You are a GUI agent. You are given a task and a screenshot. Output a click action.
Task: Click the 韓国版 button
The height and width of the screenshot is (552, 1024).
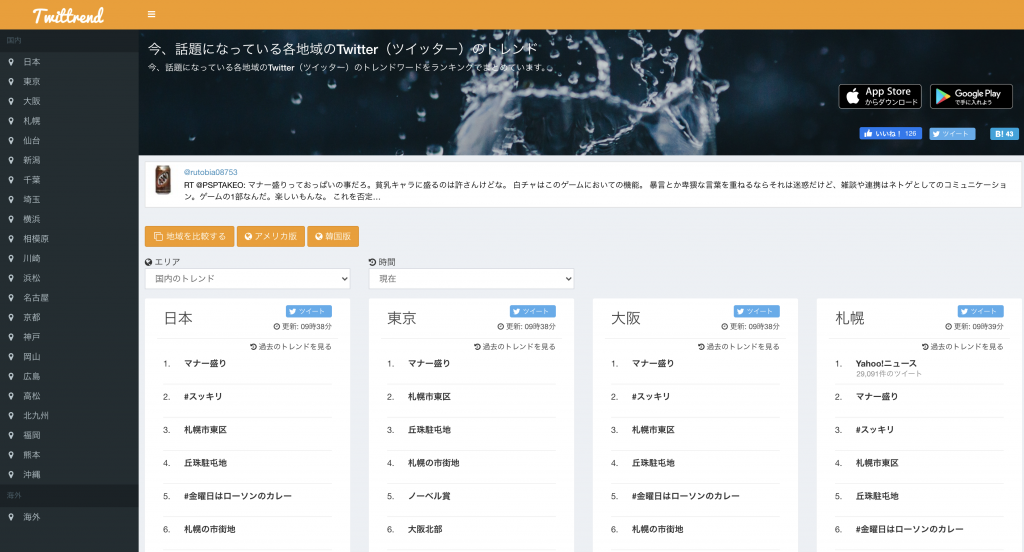tap(333, 236)
